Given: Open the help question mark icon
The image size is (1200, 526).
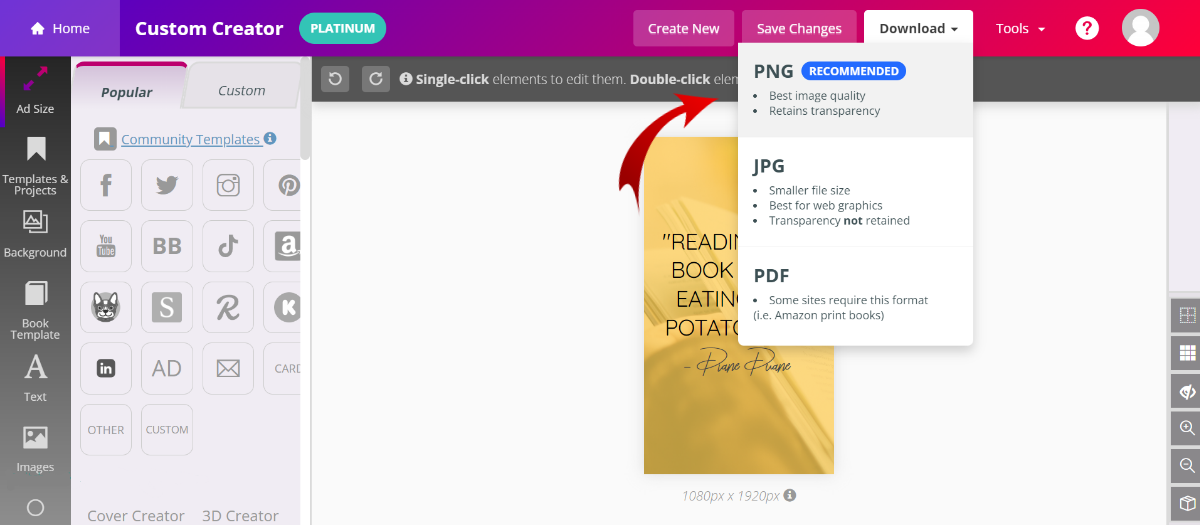Looking at the screenshot, I should [1087, 28].
